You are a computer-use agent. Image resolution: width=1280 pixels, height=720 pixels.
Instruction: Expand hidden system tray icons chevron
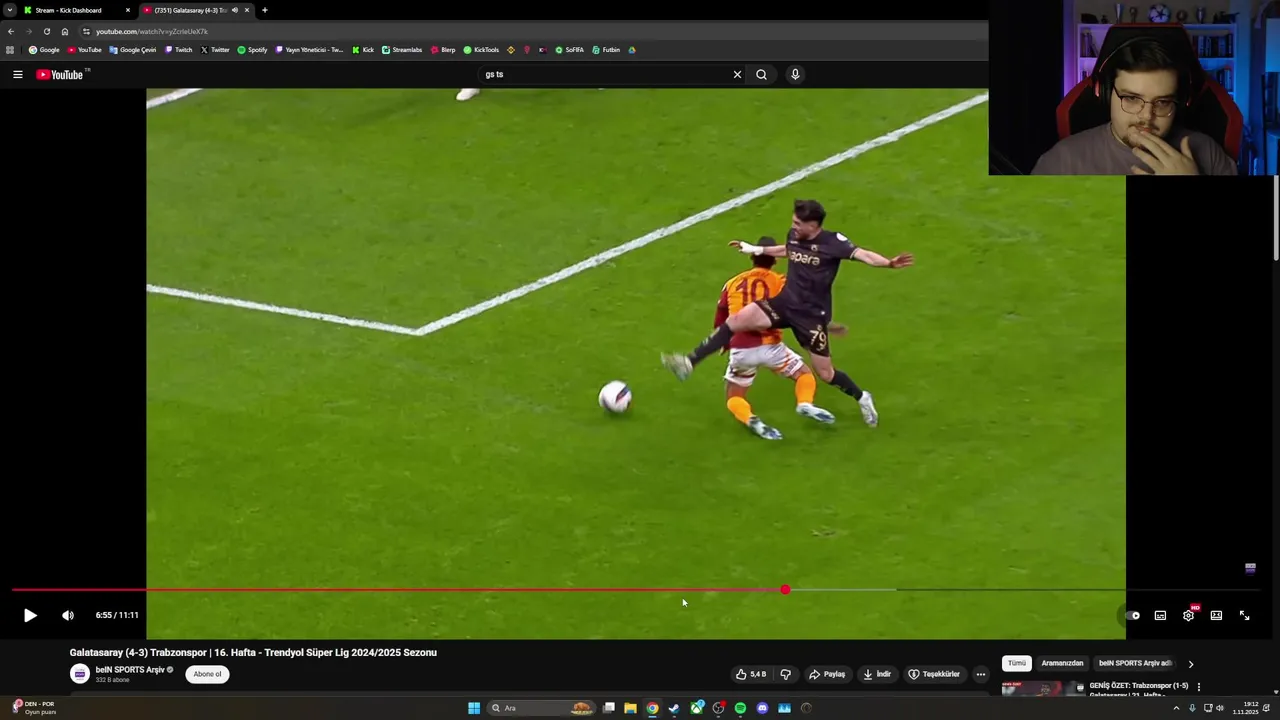click(1176, 708)
